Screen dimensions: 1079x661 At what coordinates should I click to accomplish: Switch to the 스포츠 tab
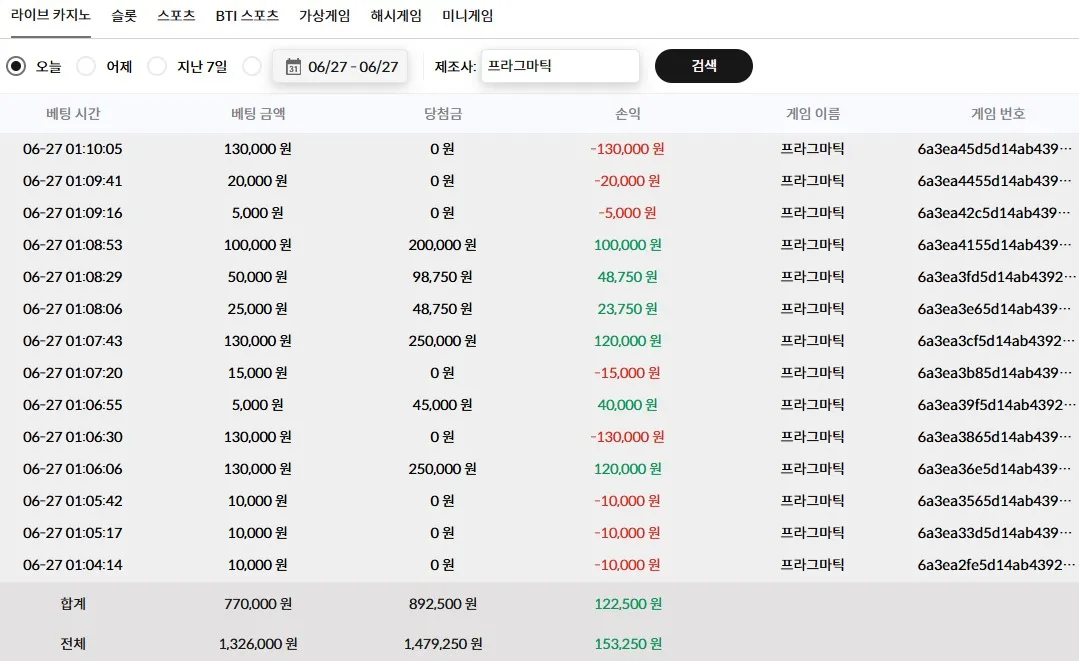click(x=176, y=16)
